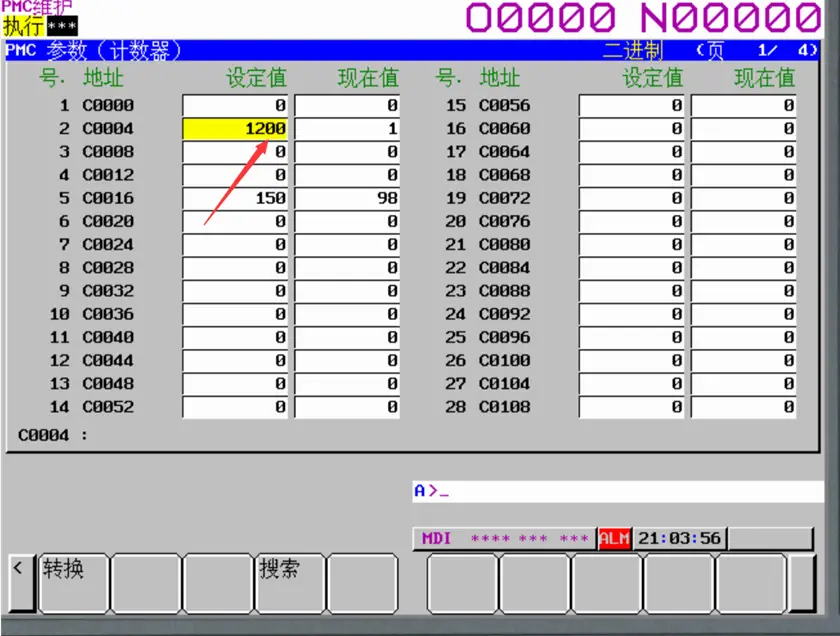Click the empty softkey right of 搜索
The height and width of the screenshot is (636, 840).
click(362, 582)
